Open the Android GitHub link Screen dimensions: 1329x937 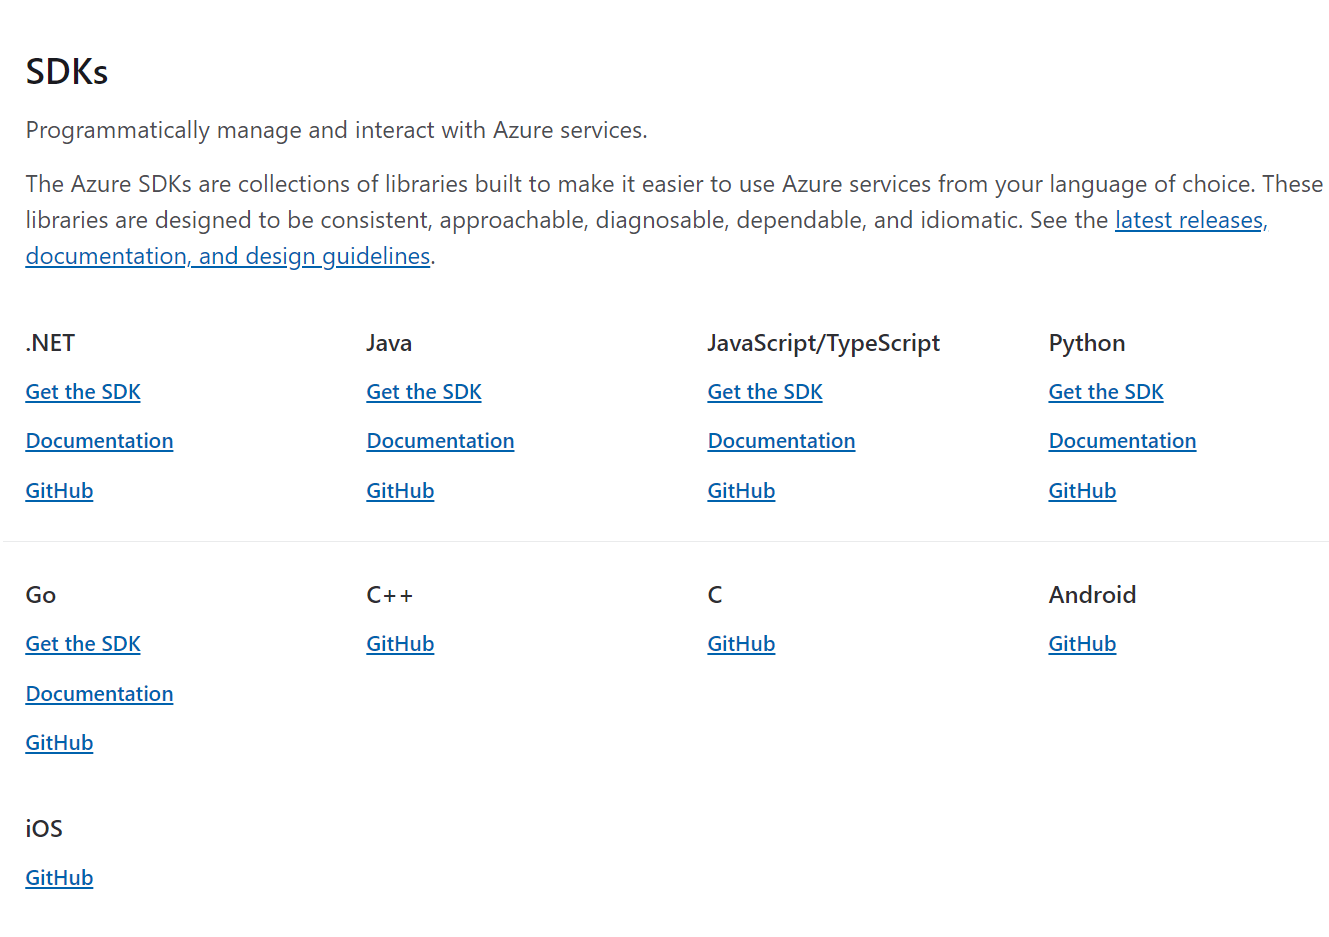[1082, 644]
